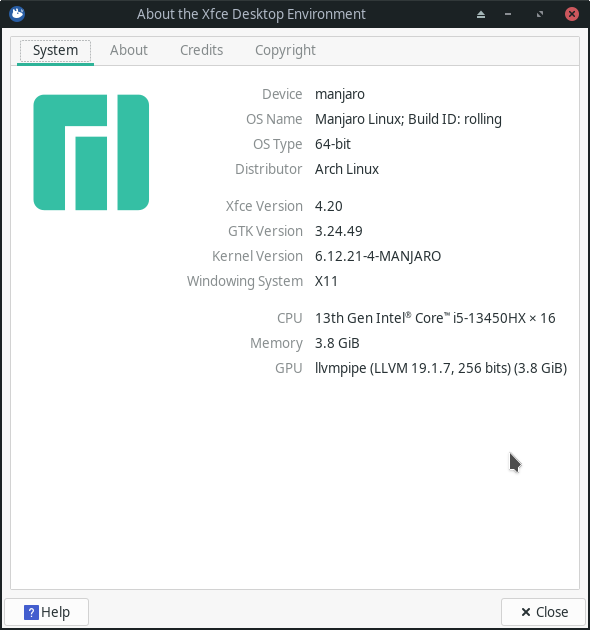The height and width of the screenshot is (630, 590).
Task: Click the GPU value 'llvmpipe (LLVM 19.1.7...)'
Action: coord(441,368)
